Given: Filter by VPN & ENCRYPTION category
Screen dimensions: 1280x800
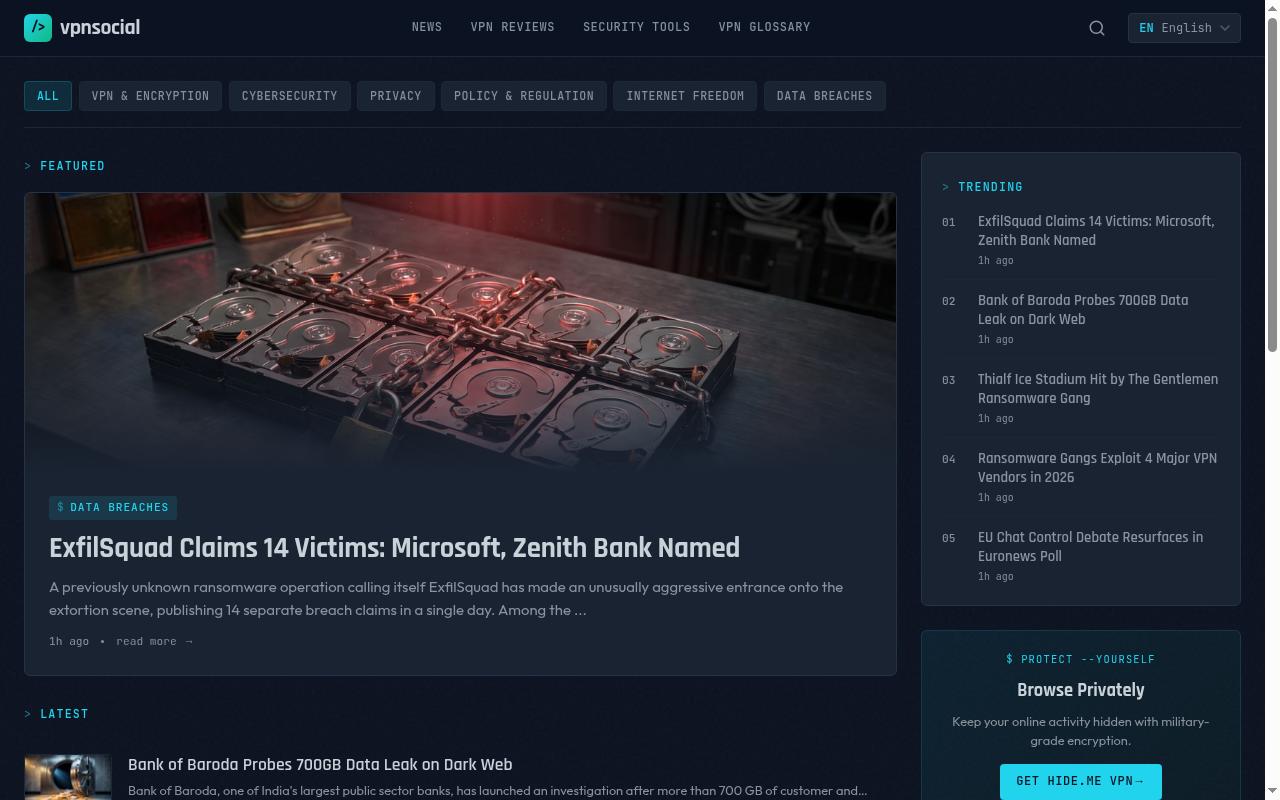Looking at the screenshot, I should [x=150, y=96].
